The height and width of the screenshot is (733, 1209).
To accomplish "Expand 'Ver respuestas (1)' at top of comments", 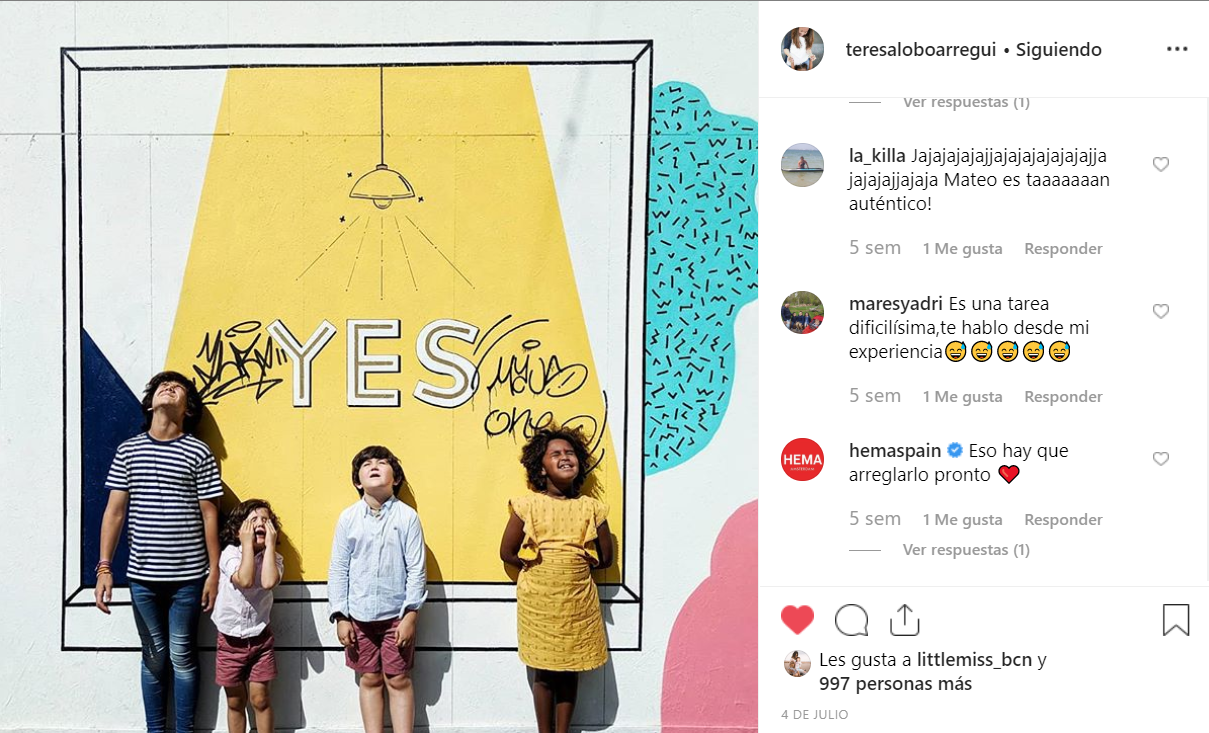I will [x=966, y=102].
